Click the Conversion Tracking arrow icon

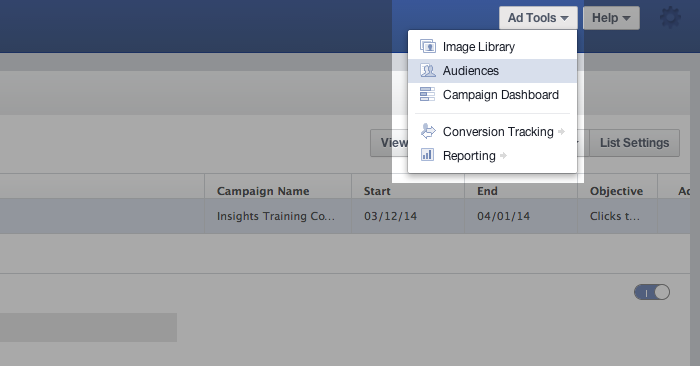pyautogui.click(x=428, y=131)
